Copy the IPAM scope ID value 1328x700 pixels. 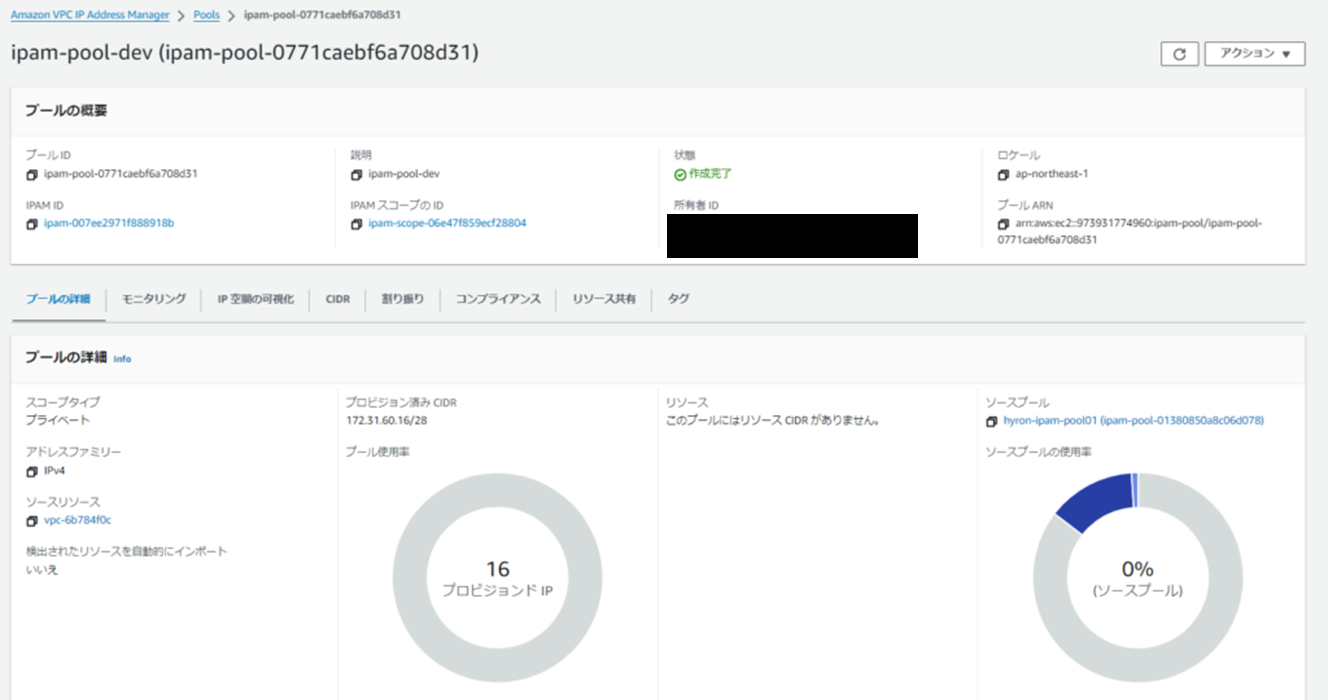(x=356, y=224)
